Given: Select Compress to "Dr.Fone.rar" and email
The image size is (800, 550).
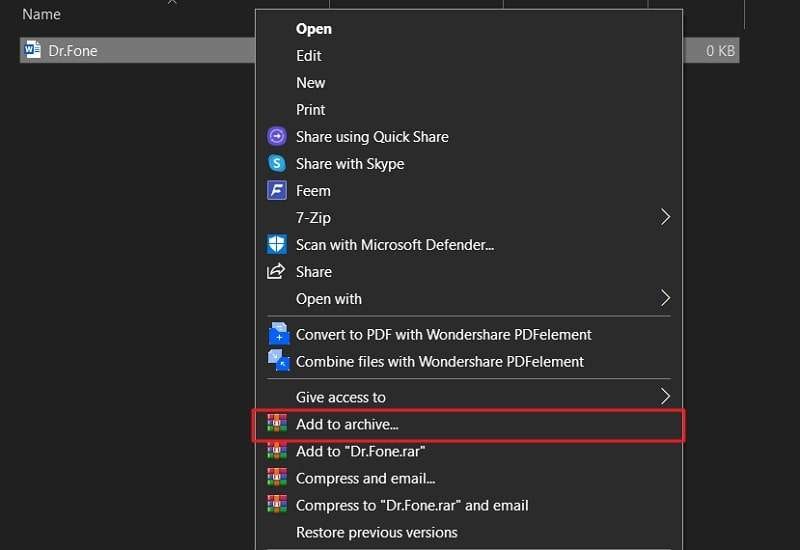Looking at the screenshot, I should (412, 505).
